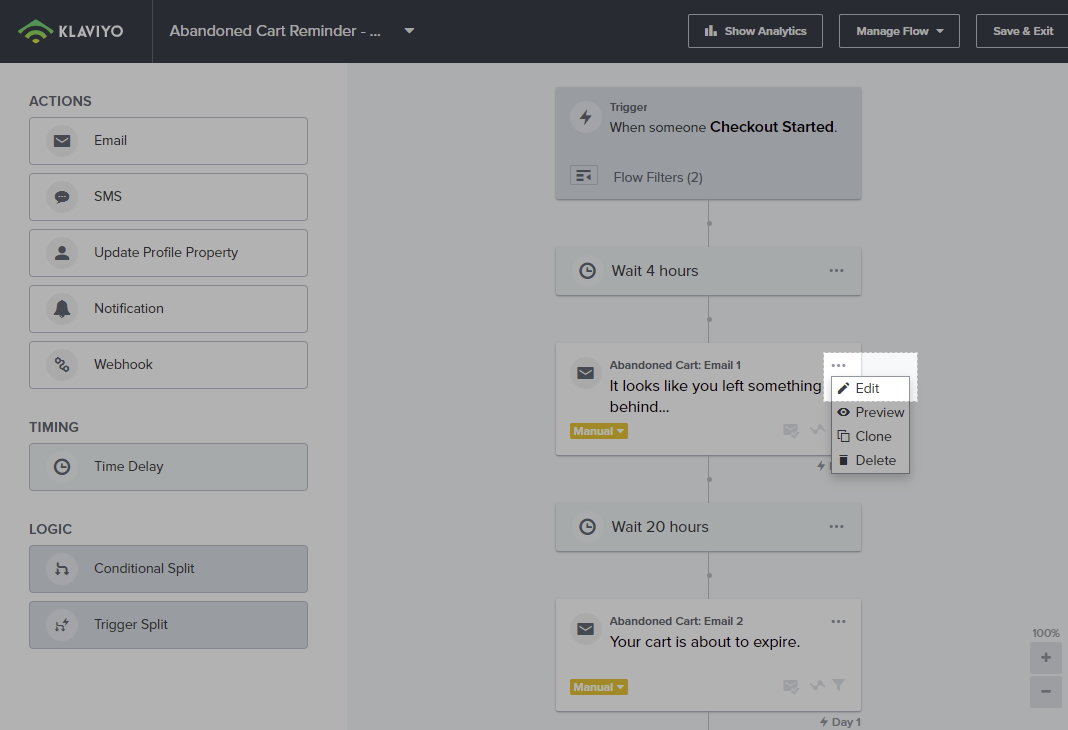
Task: Choose Clone from the context menu
Action: [x=872, y=436]
